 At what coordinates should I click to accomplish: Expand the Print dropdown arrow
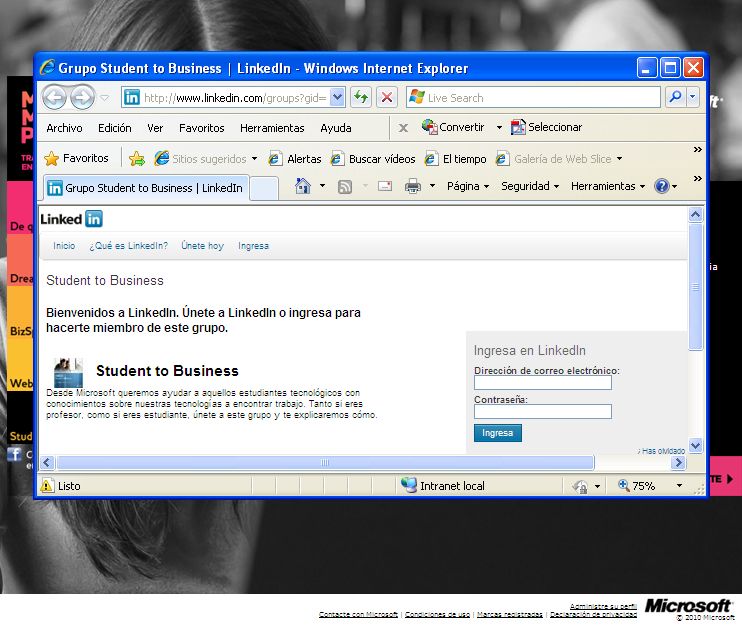(432, 186)
